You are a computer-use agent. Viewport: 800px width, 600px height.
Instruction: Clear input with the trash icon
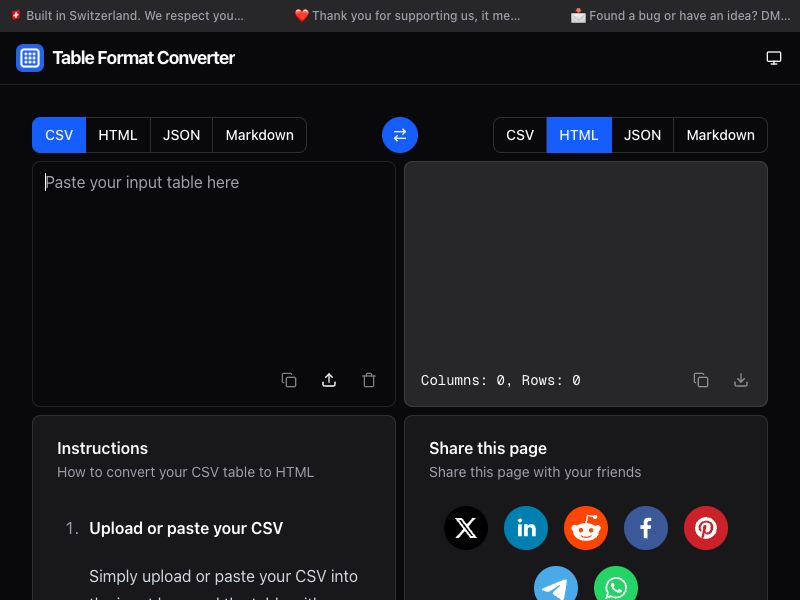click(x=369, y=380)
